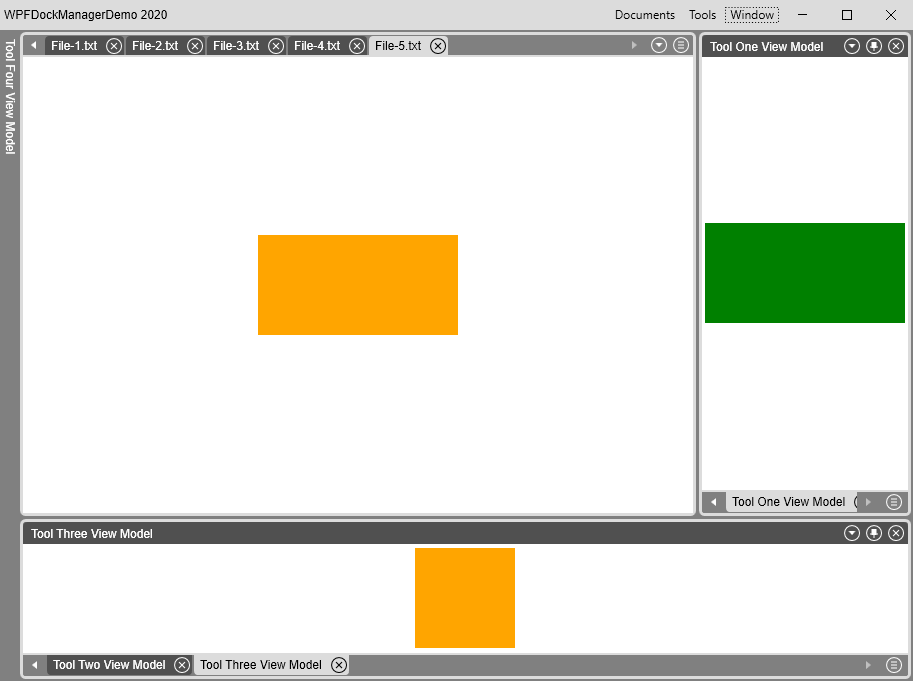Open the Window menu
This screenshot has height=681, width=913.
pyautogui.click(x=752, y=15)
